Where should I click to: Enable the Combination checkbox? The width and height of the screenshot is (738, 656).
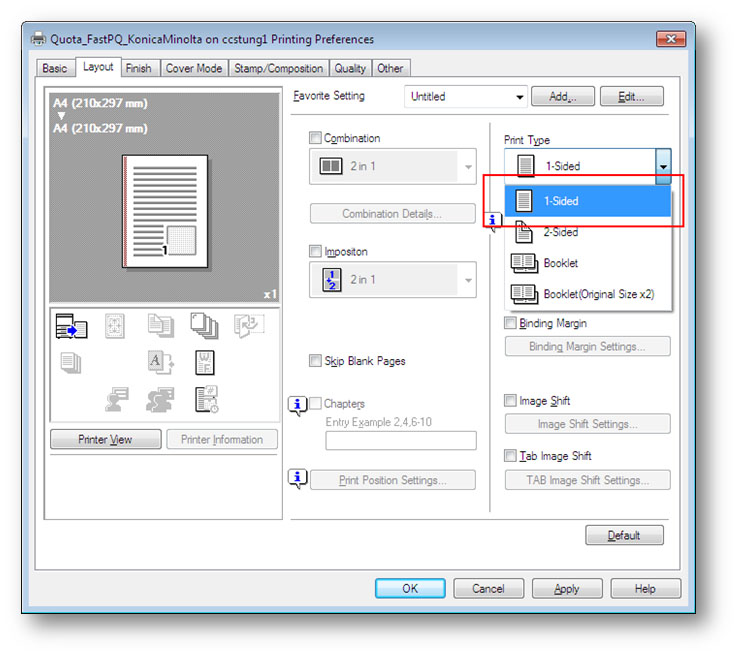(316, 139)
